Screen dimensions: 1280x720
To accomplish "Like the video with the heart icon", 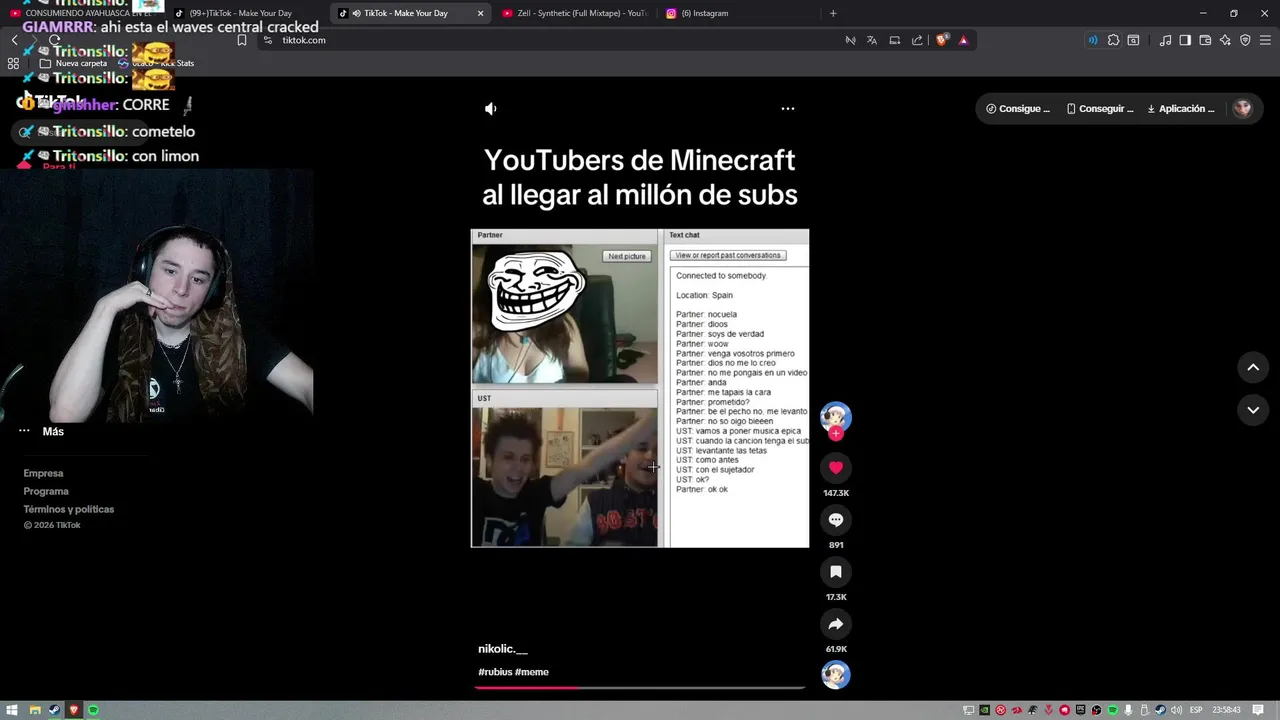I will (x=836, y=467).
